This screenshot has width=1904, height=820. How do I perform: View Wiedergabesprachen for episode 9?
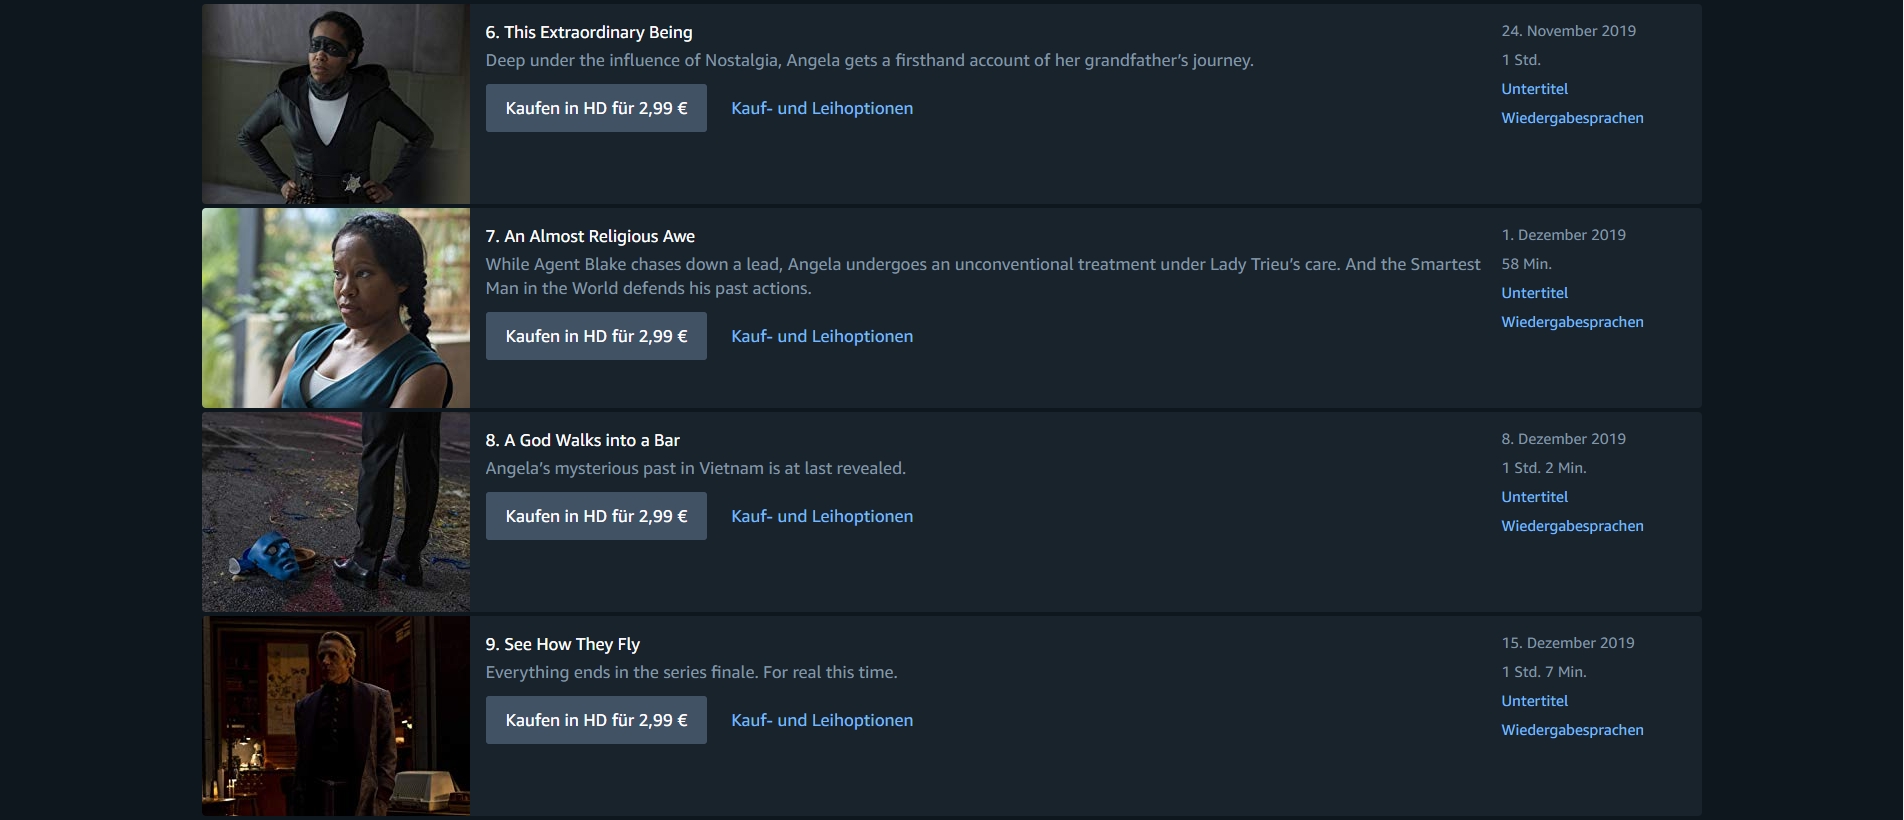click(1572, 730)
